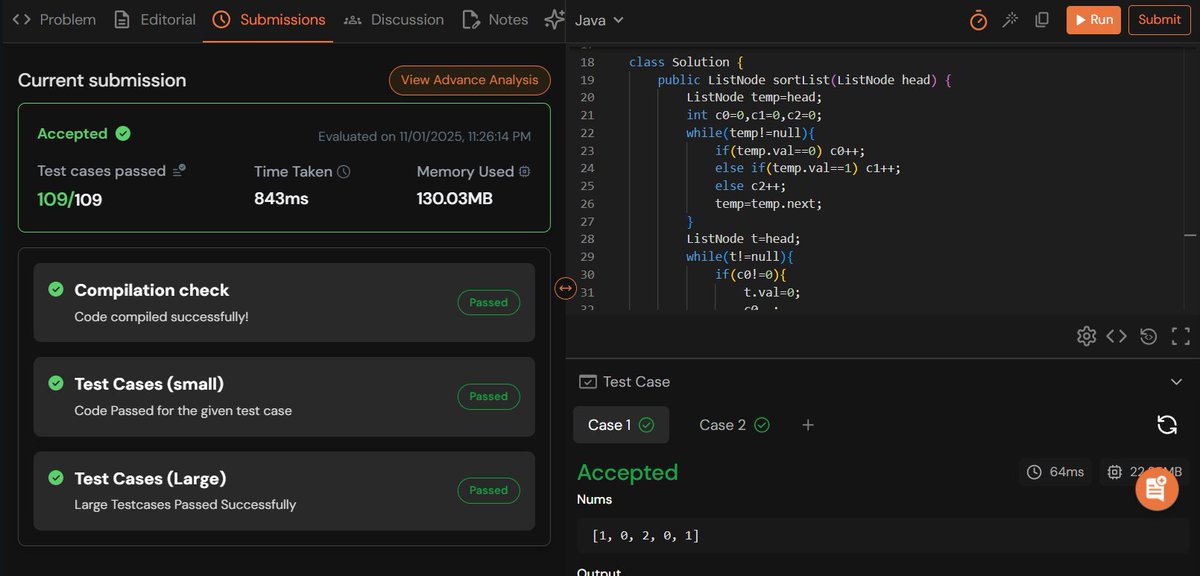Copy the code using the copy icon
This screenshot has height=576, width=1200.
1041,19
